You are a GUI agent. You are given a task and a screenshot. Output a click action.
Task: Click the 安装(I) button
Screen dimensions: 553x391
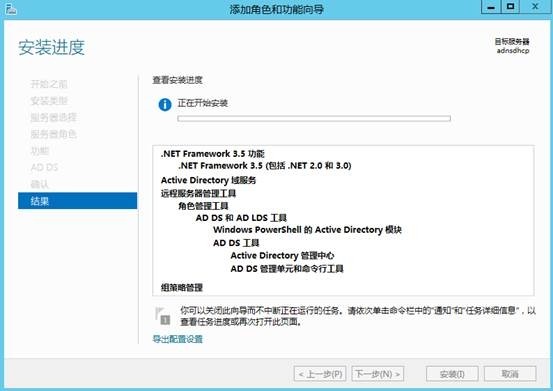pos(452,374)
